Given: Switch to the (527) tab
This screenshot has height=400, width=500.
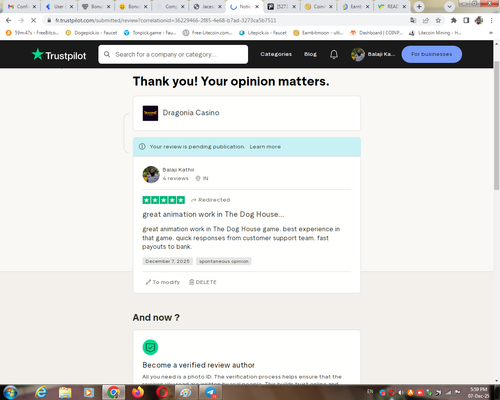Looking at the screenshot, I should tap(282, 7).
